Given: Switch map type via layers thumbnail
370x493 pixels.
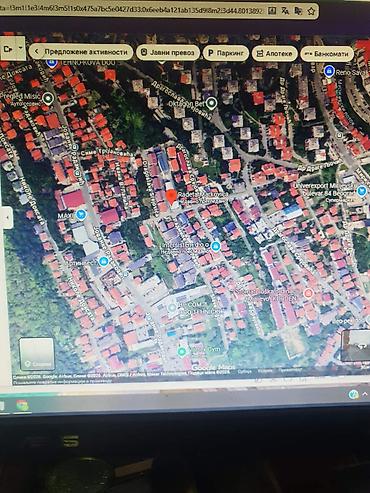Looking at the screenshot, I should point(37,354).
